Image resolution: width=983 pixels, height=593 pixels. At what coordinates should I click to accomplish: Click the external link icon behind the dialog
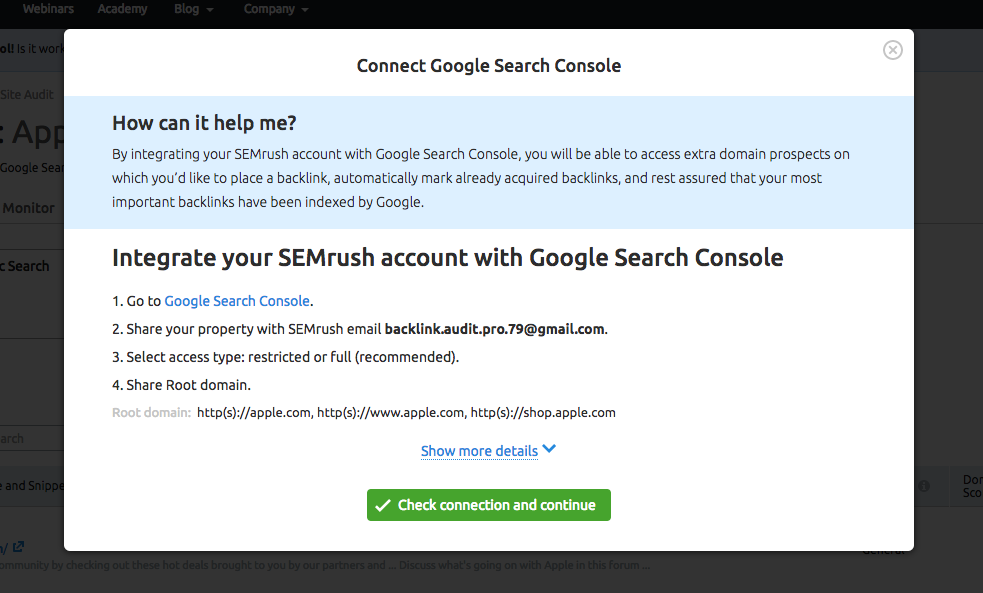pyautogui.click(x=18, y=547)
